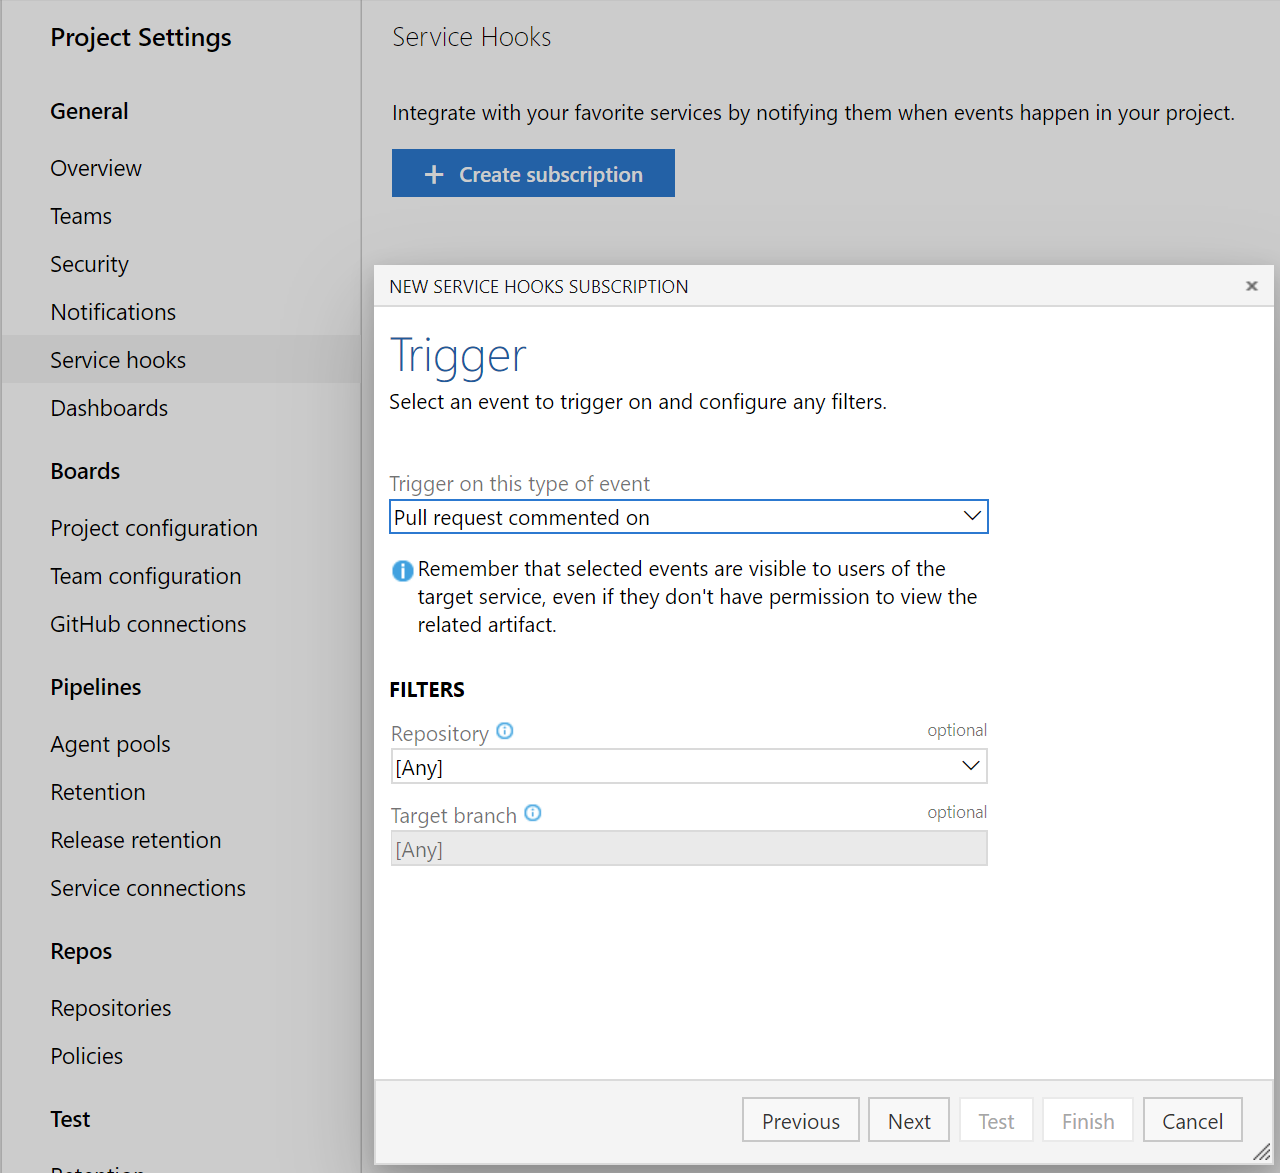Viewport: 1280px width, 1173px height.
Task: Select Policies in the sidebar
Action: pos(86,1056)
